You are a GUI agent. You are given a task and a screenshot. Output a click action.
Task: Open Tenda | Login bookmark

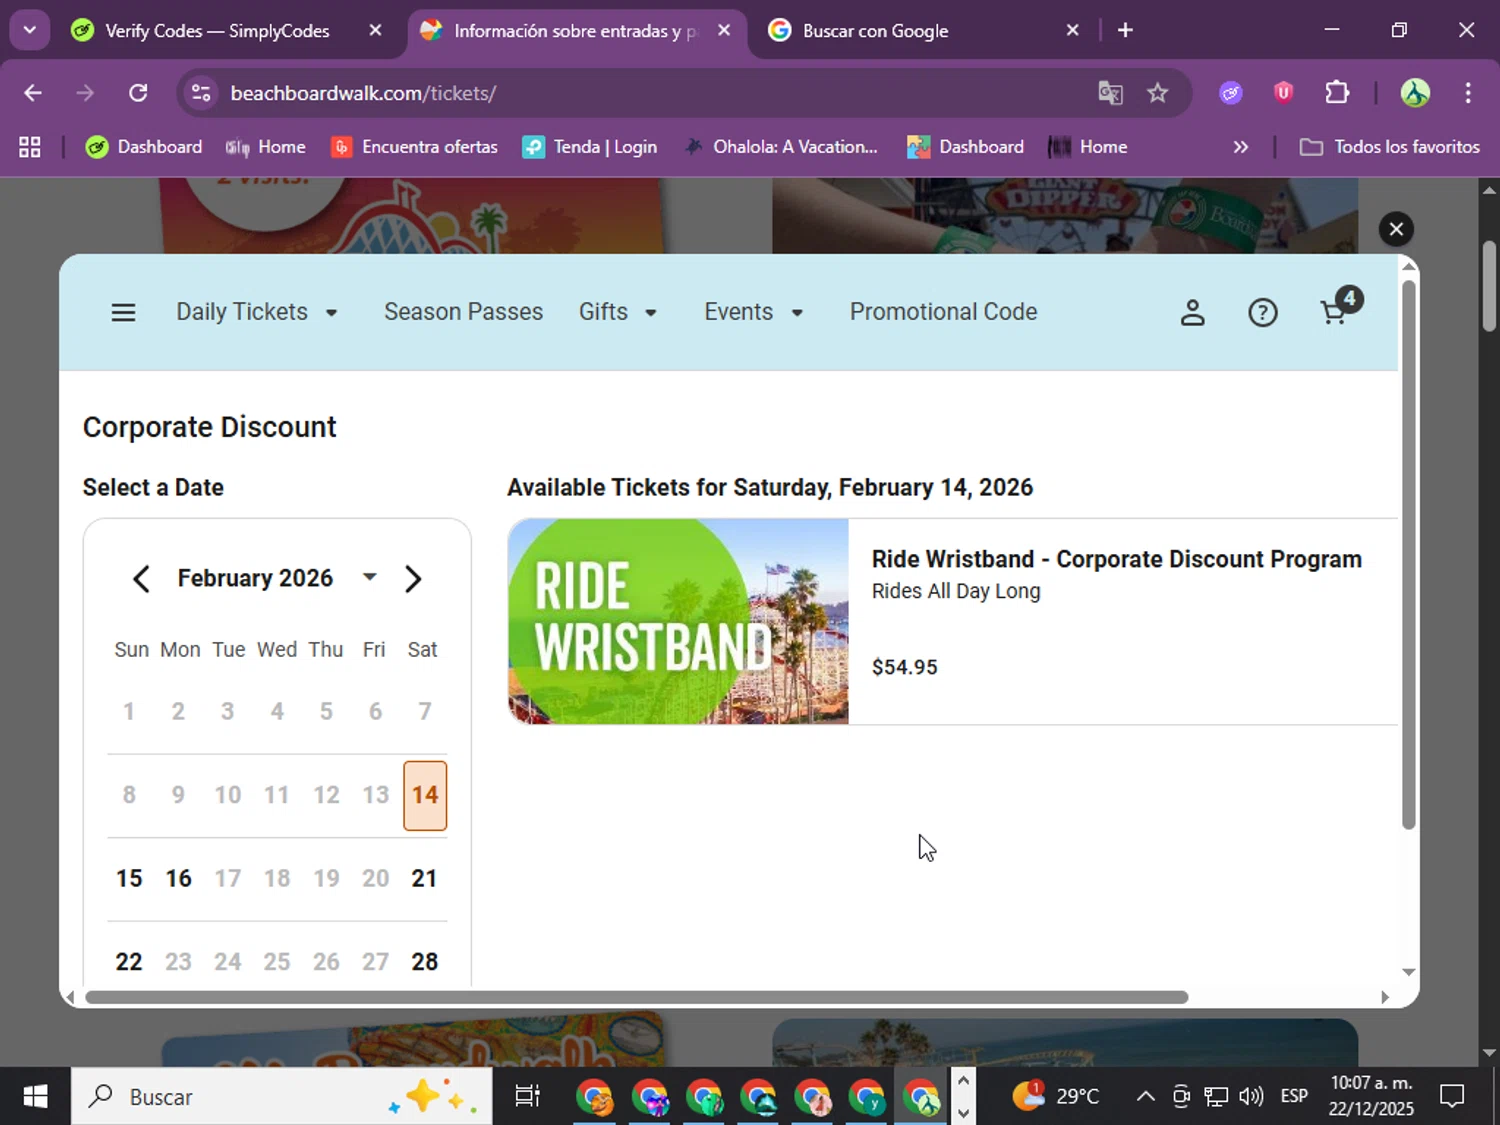pyautogui.click(x=590, y=147)
